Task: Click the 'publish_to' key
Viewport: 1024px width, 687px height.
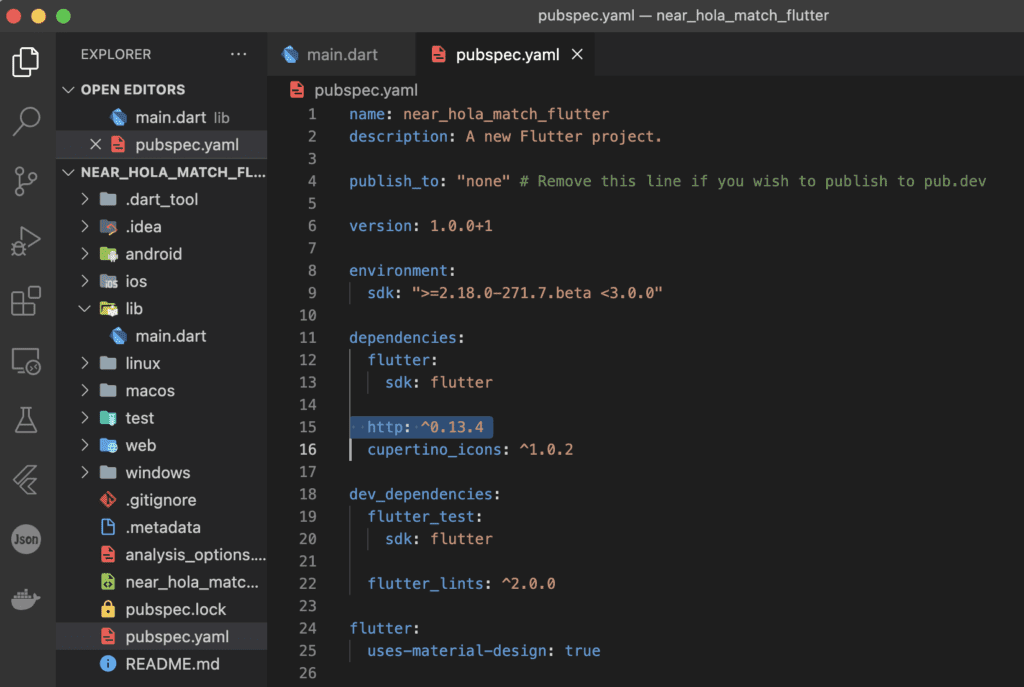Action: coord(394,181)
